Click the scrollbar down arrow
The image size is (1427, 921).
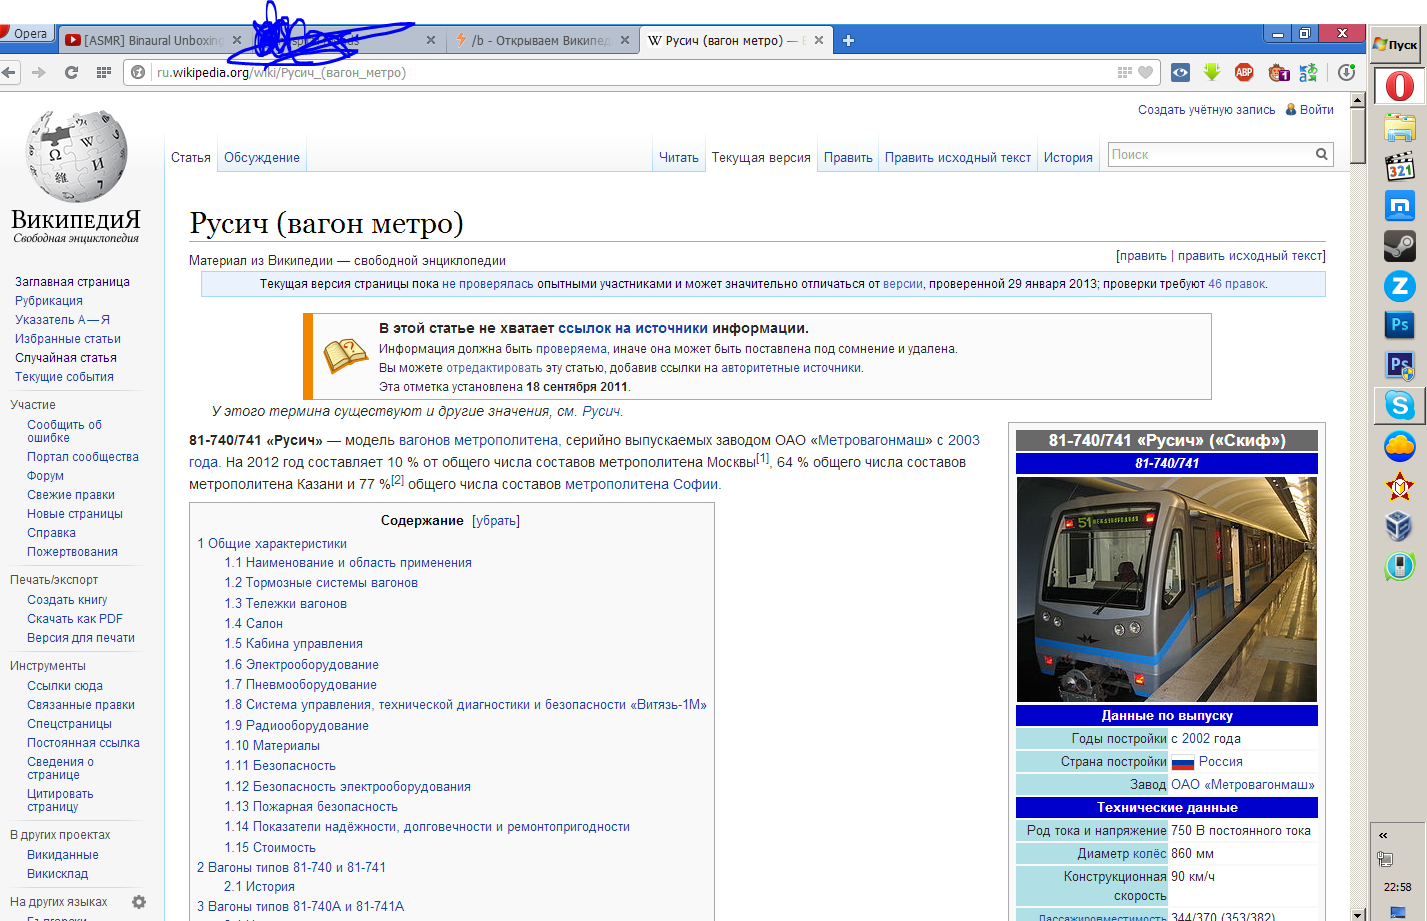pyautogui.click(x=1358, y=914)
